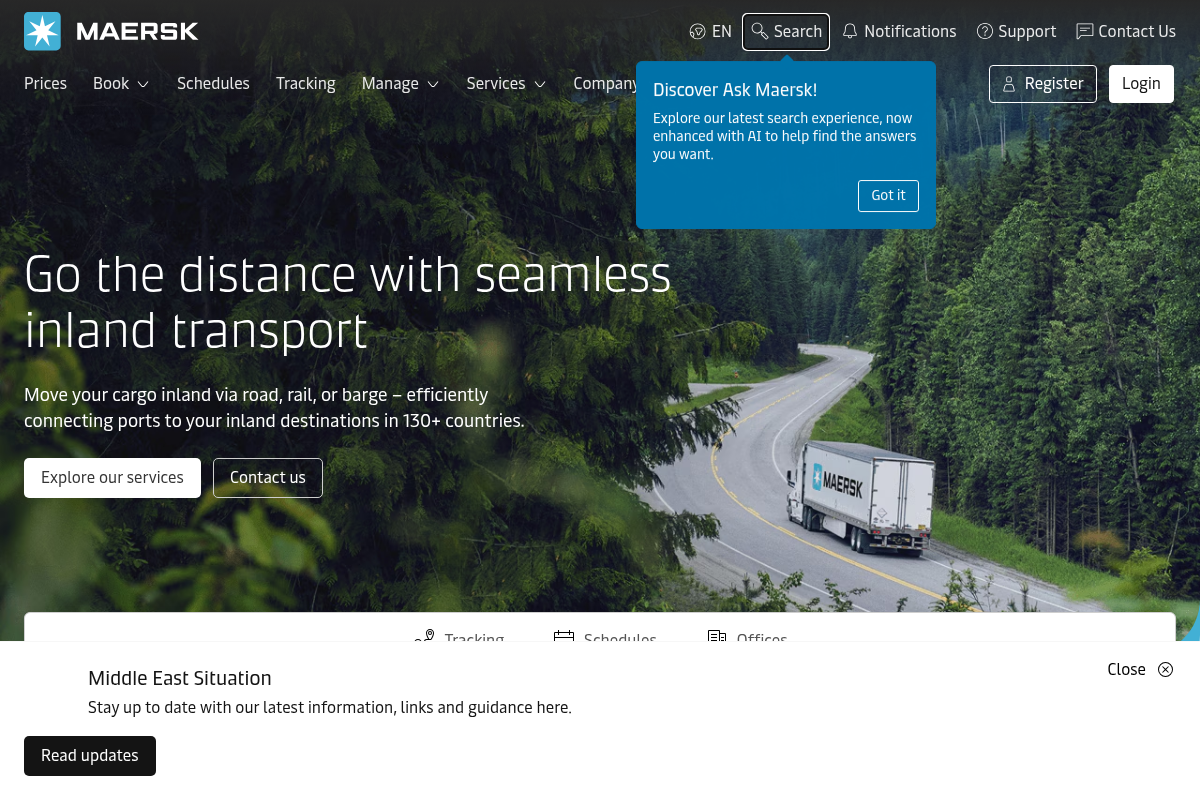Open Notifications bell
This screenshot has height=800, width=1200.
click(899, 31)
